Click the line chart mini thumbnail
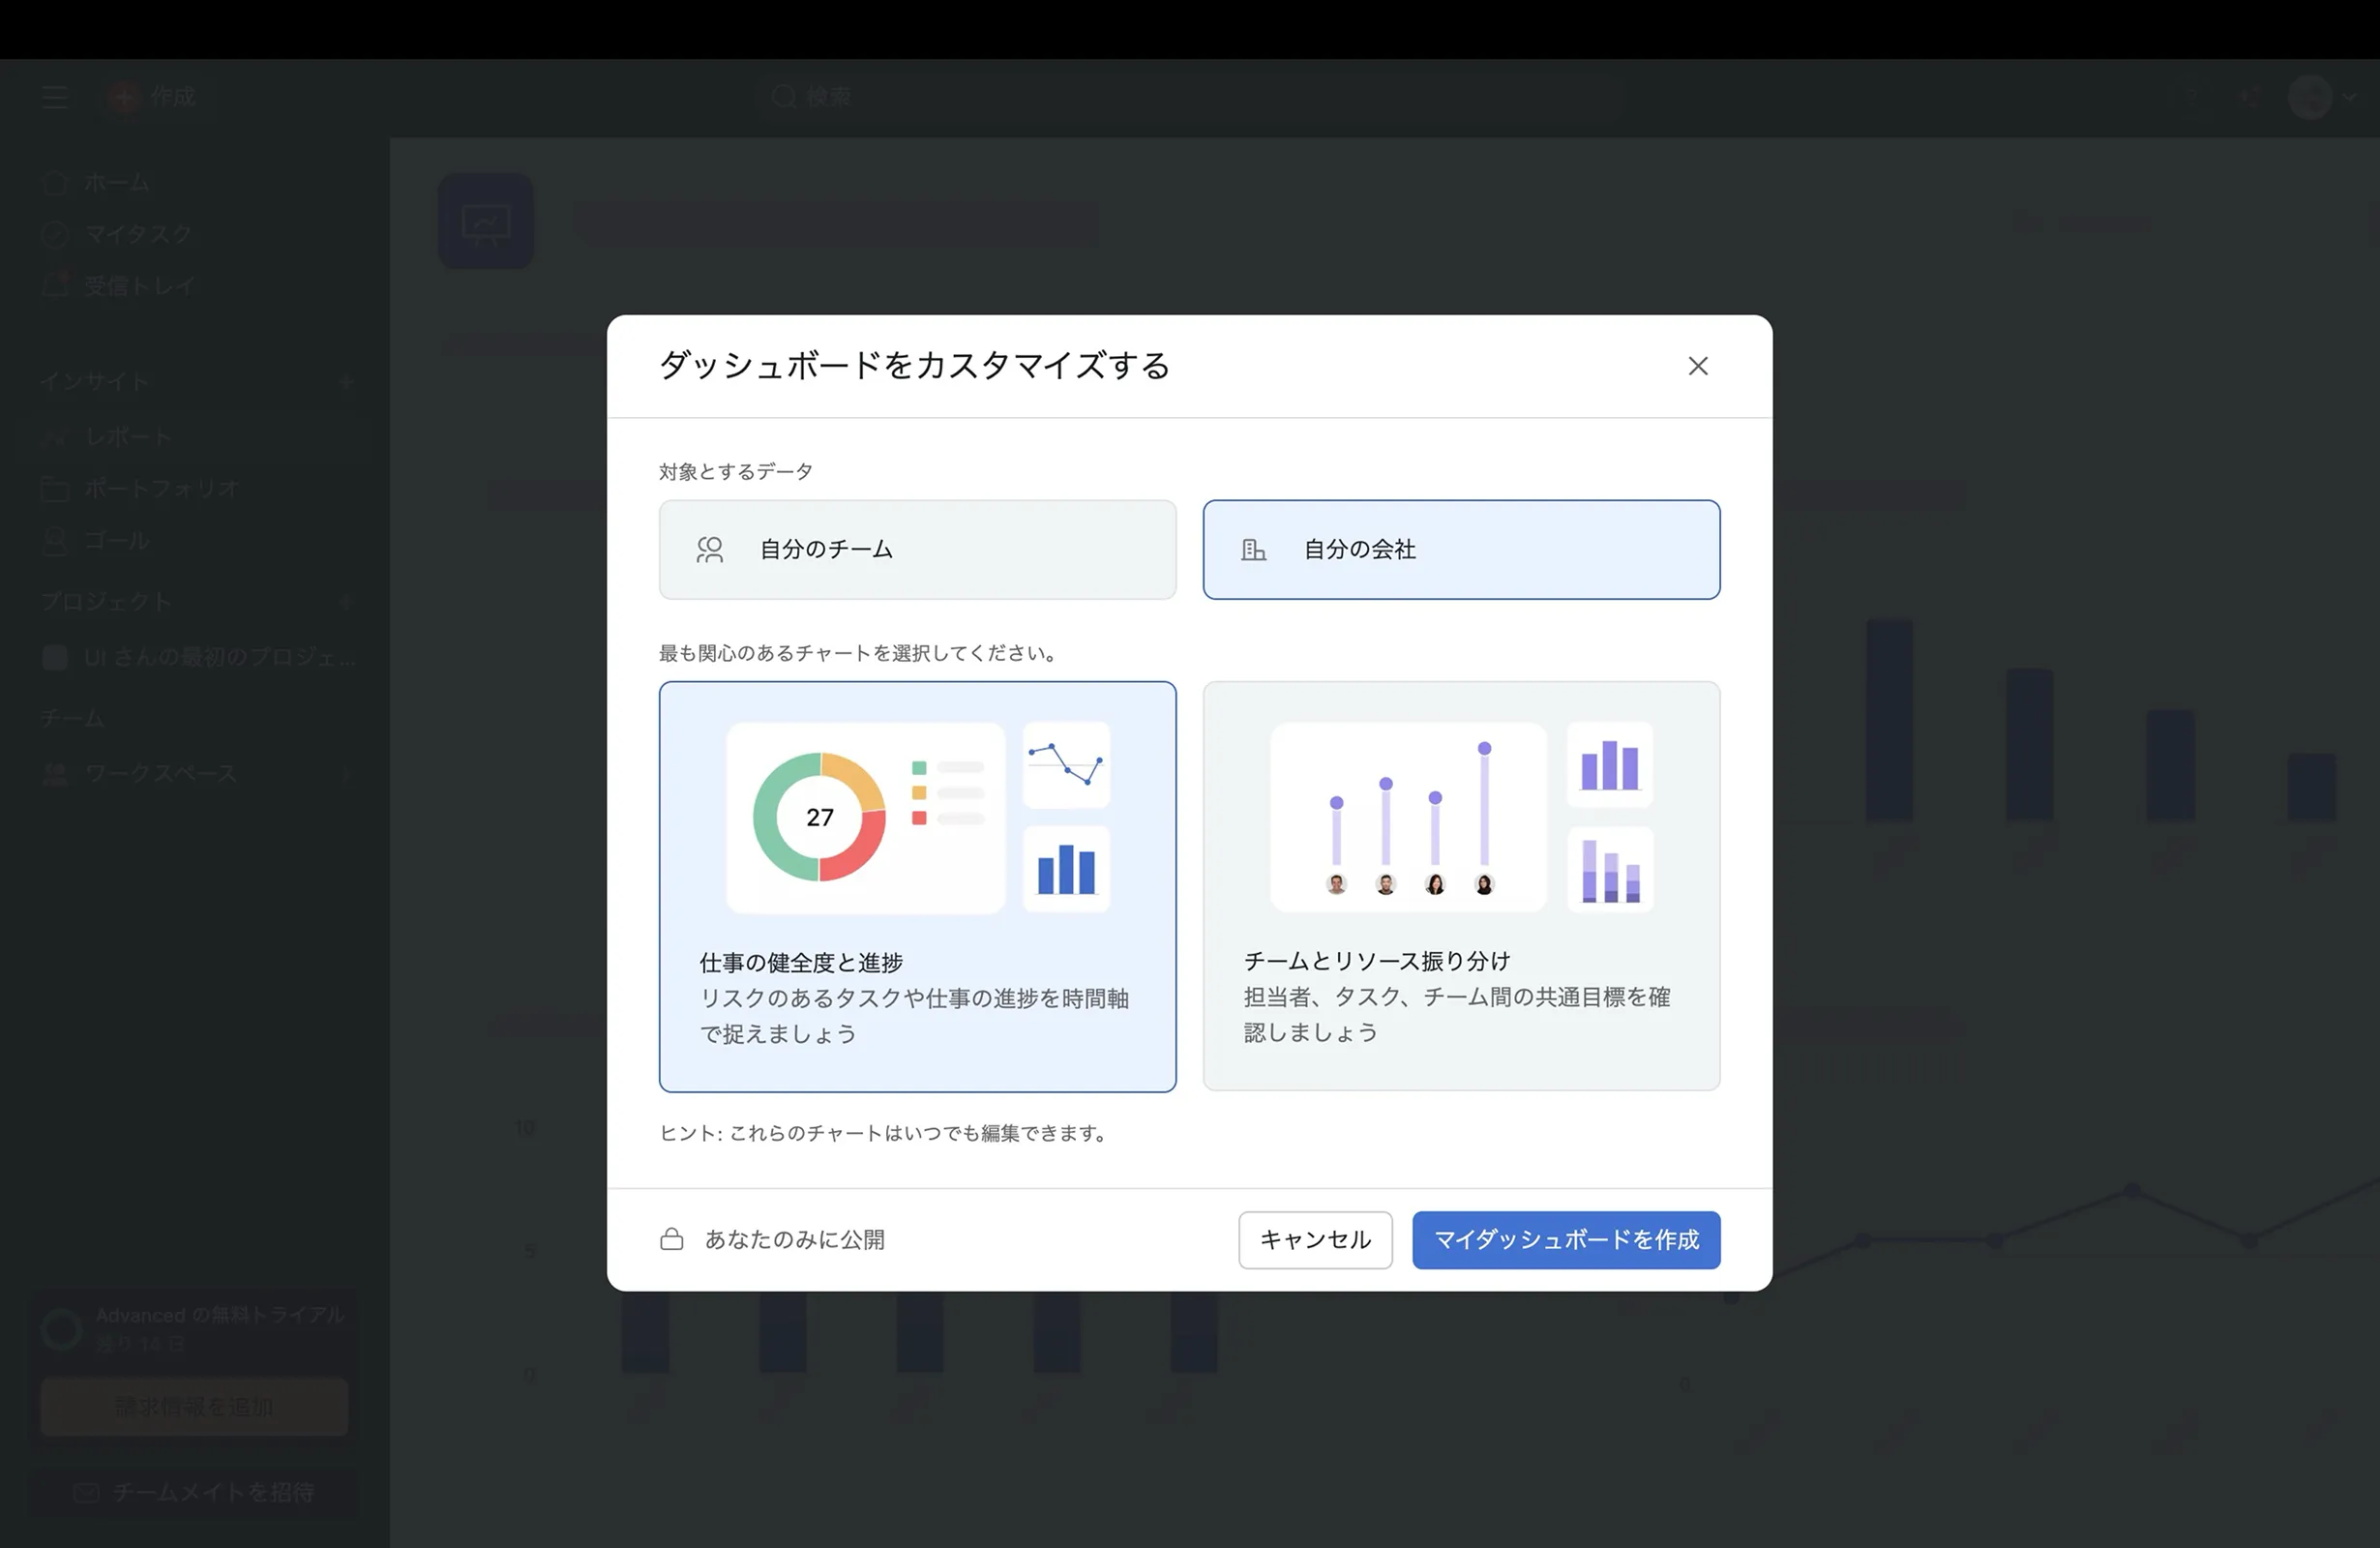This screenshot has height=1548, width=2380. [1066, 764]
